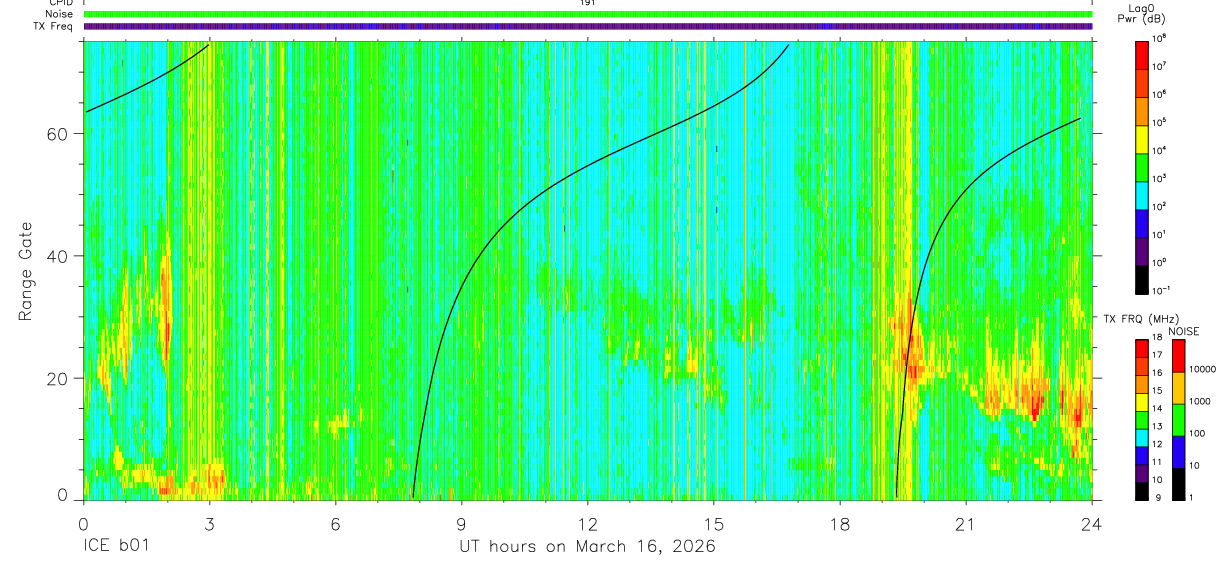Click the '9' tick label on the UT hours axis
1228x567 pixels.
pyautogui.click(x=461, y=523)
